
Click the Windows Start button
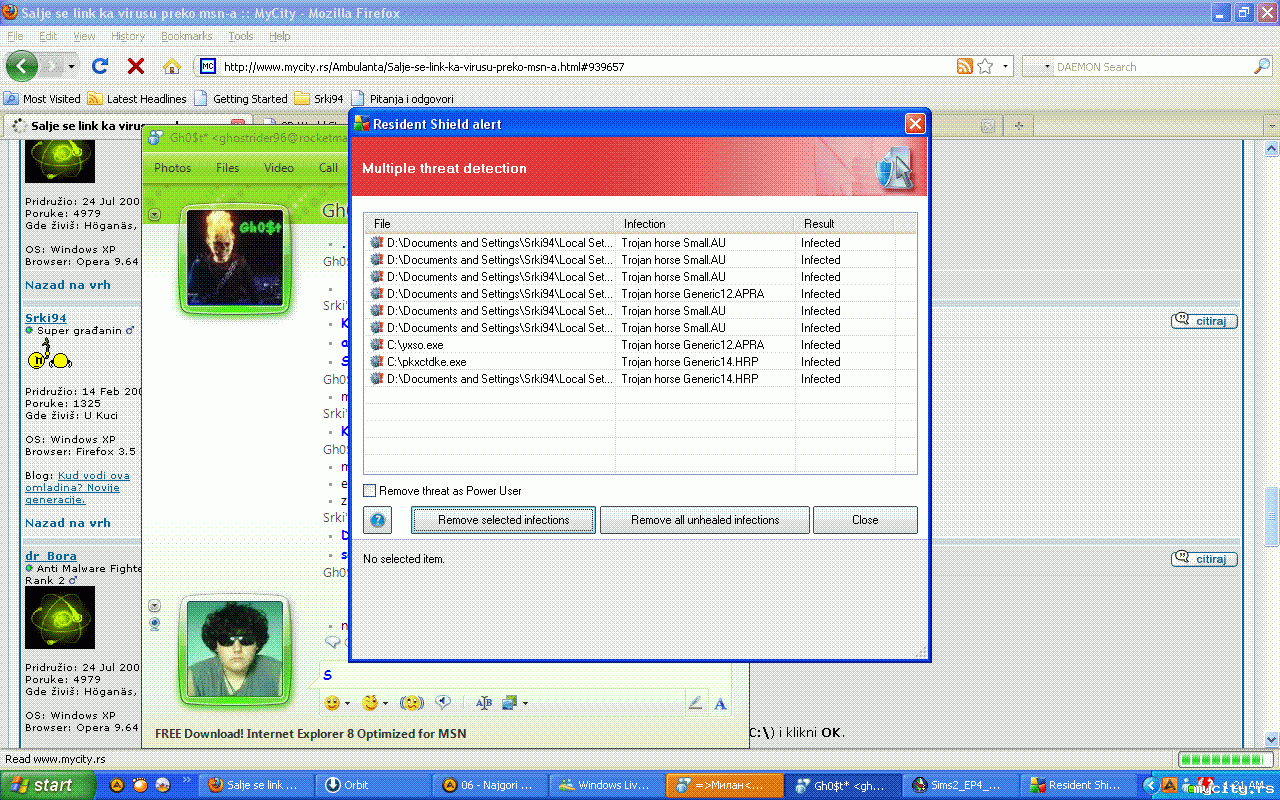[48, 785]
